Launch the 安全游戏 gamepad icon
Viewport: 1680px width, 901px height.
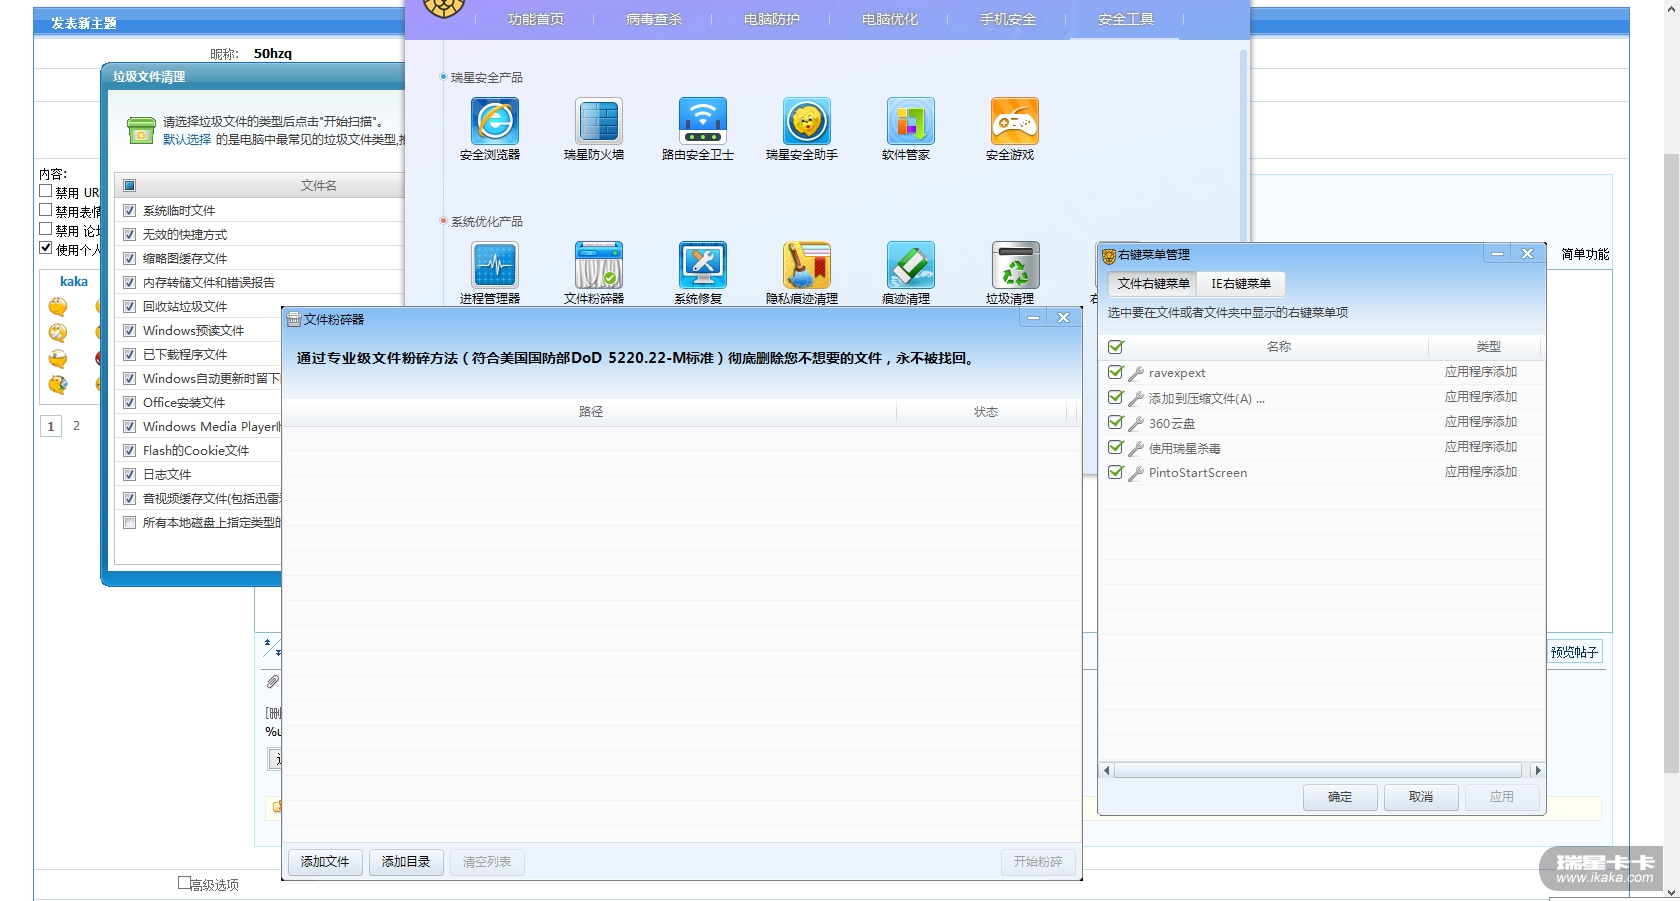point(1015,122)
